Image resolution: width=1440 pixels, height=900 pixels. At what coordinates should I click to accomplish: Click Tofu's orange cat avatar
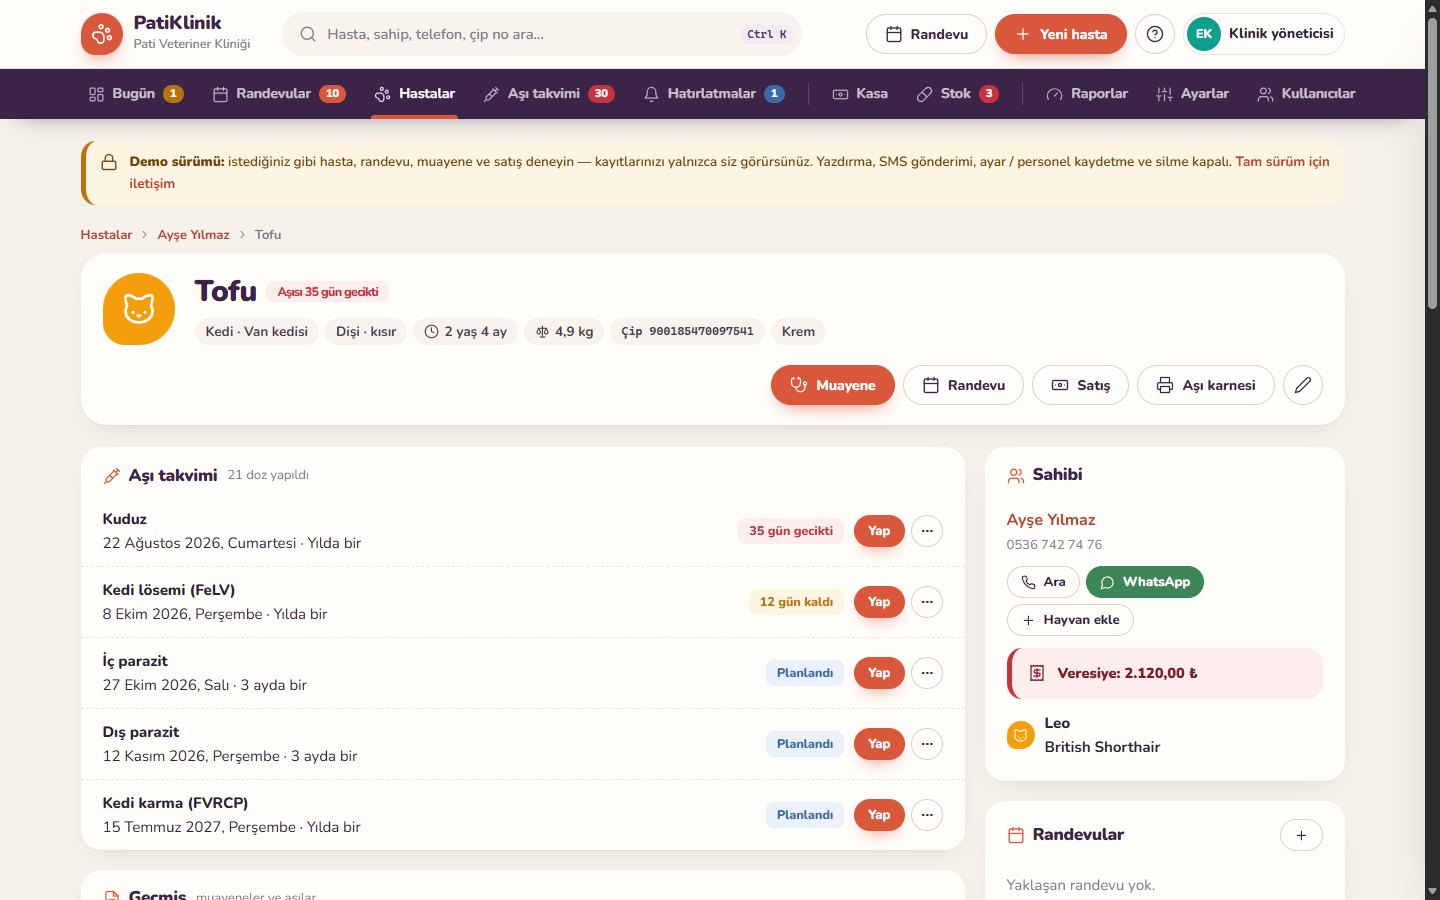[x=139, y=309]
